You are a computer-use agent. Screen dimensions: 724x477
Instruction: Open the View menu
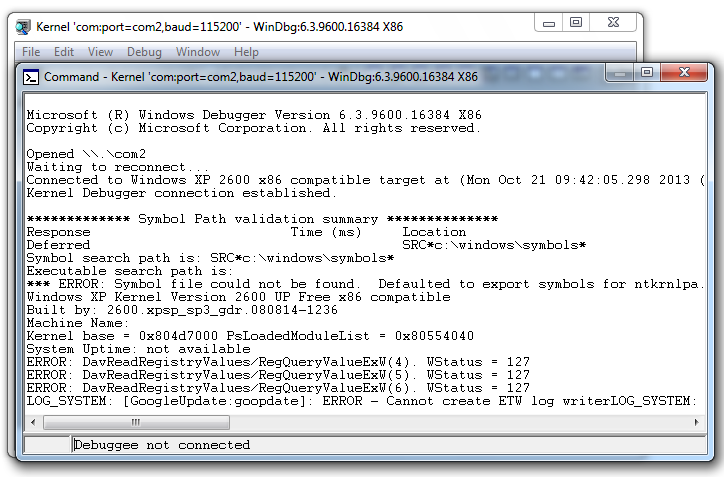100,52
